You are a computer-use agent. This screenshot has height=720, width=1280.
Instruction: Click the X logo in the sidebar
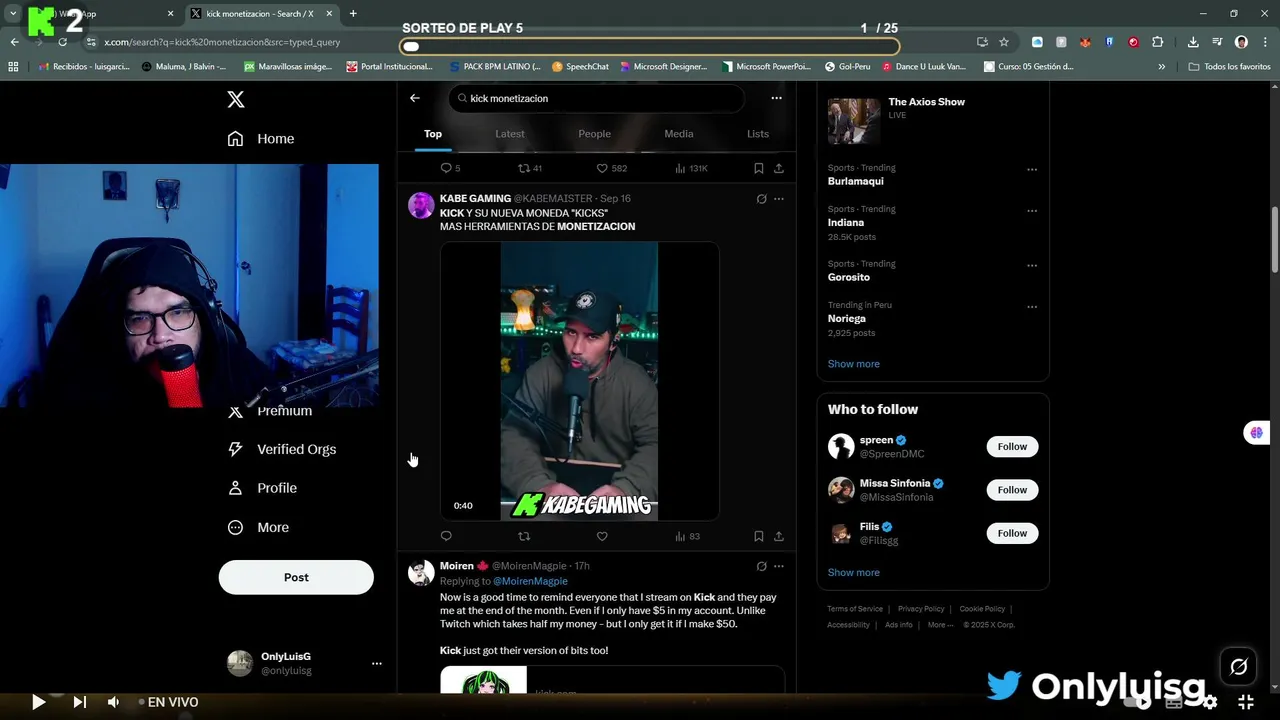pyautogui.click(x=236, y=99)
